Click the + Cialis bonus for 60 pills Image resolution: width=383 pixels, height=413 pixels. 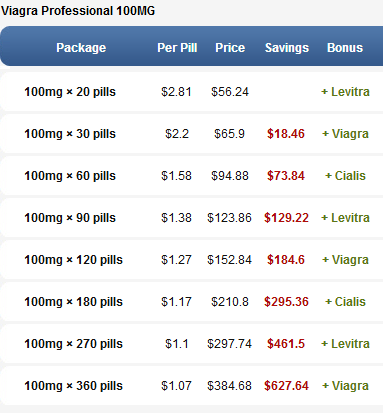(345, 176)
